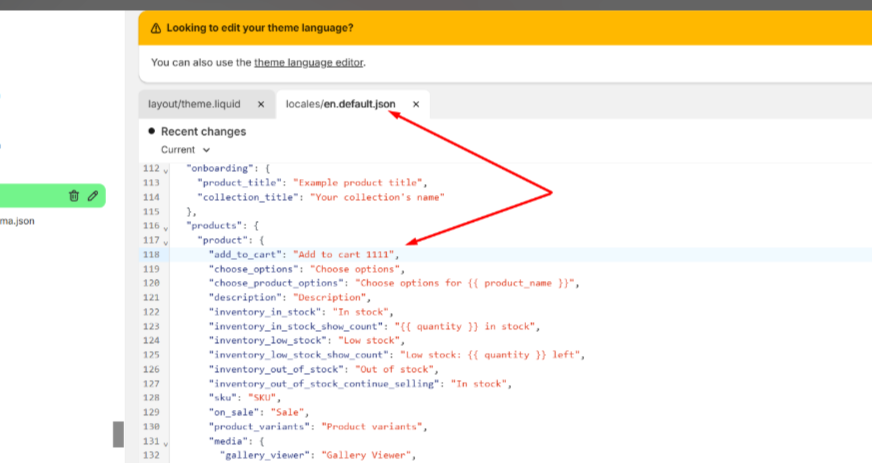Image resolution: width=872 pixels, height=463 pixels.
Task: Open the Current version dropdown
Action: [x=185, y=150]
